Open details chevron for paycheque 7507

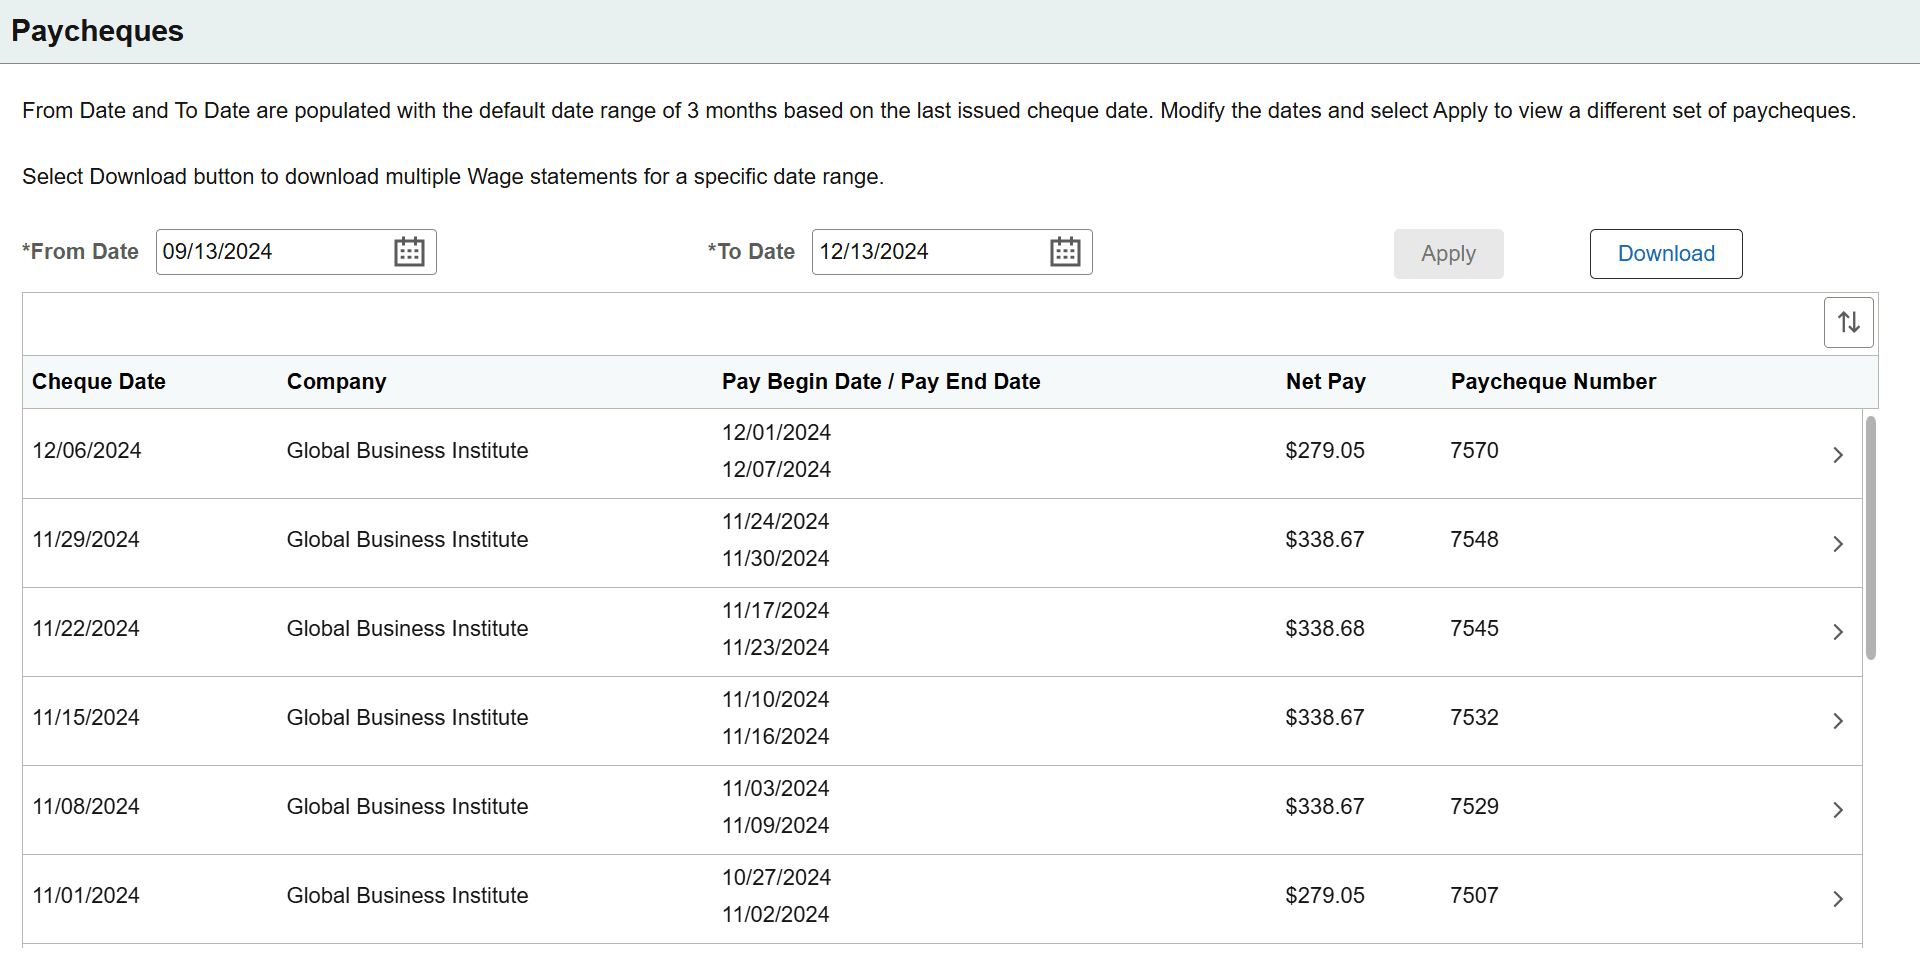tap(1838, 898)
